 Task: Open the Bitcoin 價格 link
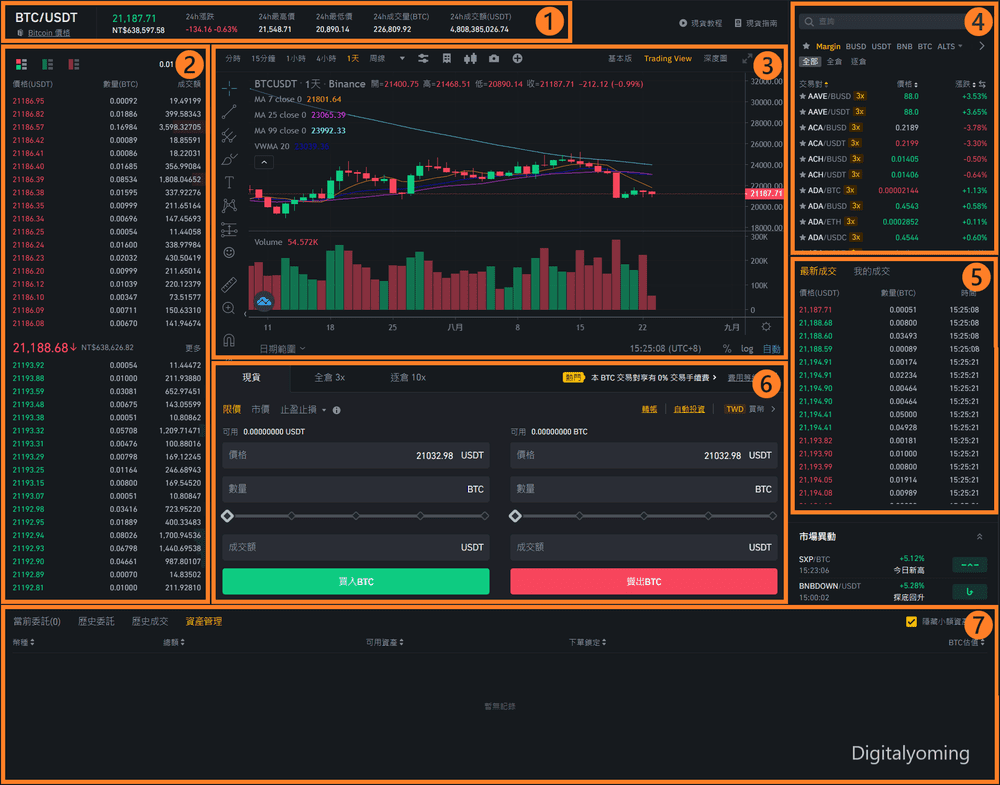coord(48,33)
